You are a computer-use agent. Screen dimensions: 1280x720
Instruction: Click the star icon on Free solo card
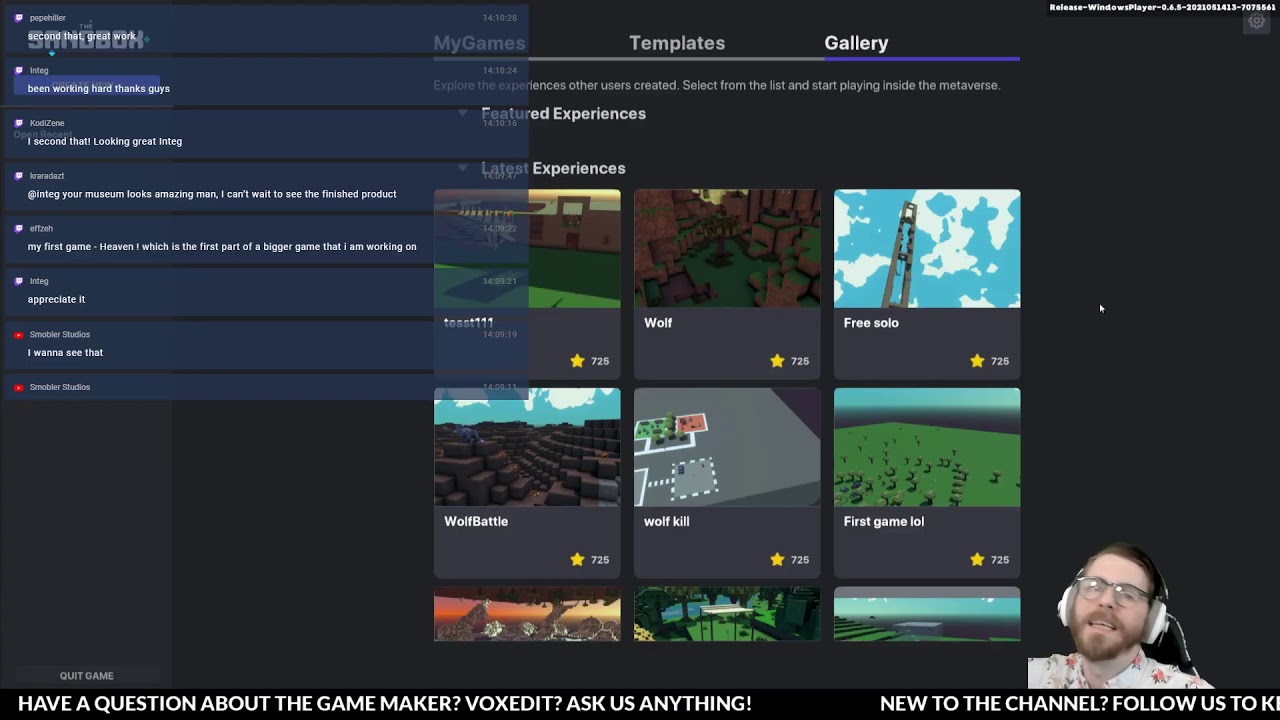977,361
